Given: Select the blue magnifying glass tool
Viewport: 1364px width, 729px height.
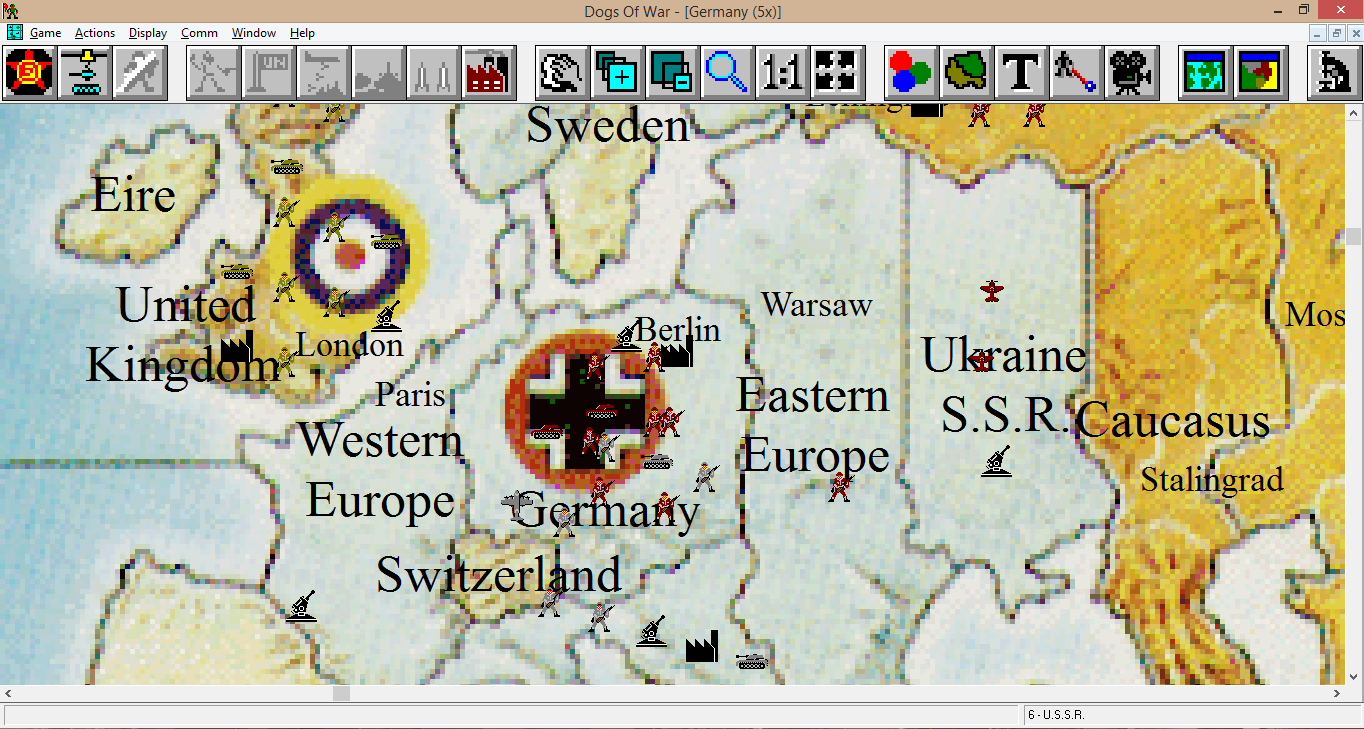Looking at the screenshot, I should (x=728, y=72).
